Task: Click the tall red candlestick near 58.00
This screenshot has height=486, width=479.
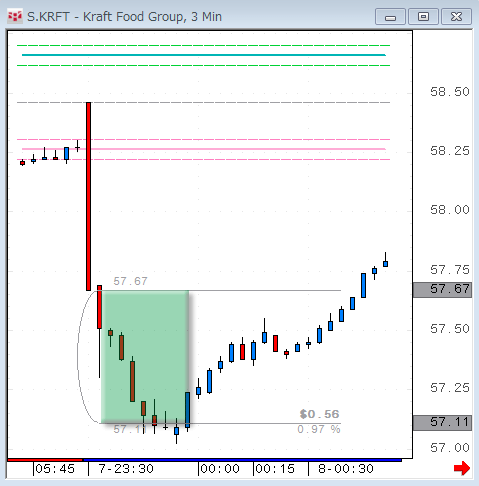Action: (88, 196)
